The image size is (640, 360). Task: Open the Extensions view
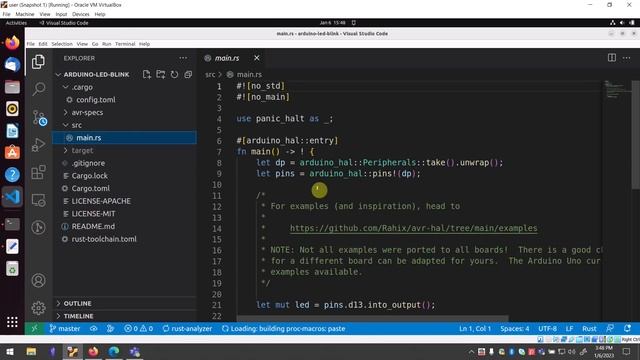pos(38,172)
